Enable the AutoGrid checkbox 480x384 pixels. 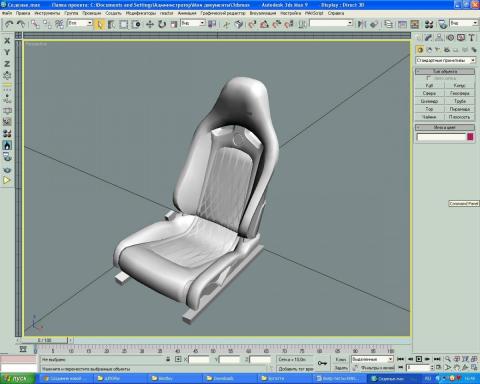pyautogui.click(x=429, y=78)
